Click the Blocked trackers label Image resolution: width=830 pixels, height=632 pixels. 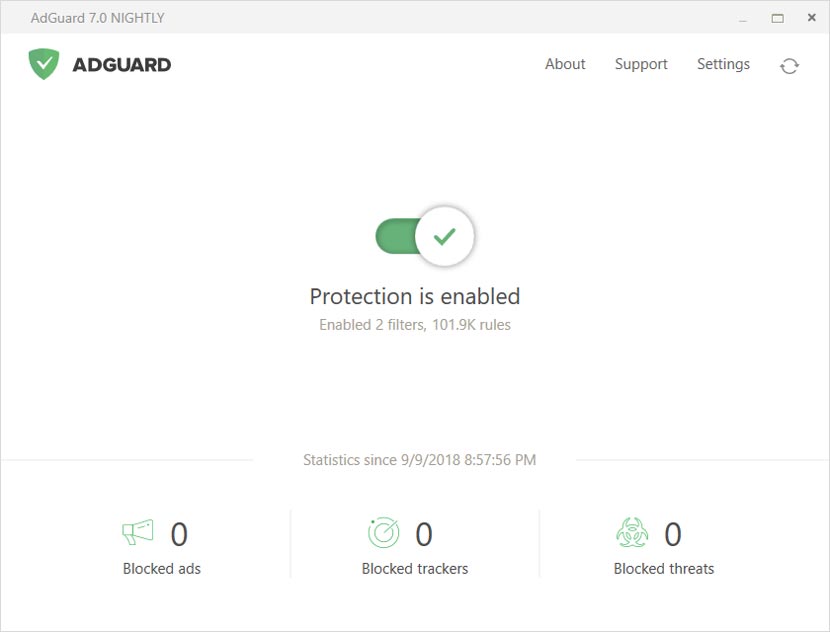[414, 568]
